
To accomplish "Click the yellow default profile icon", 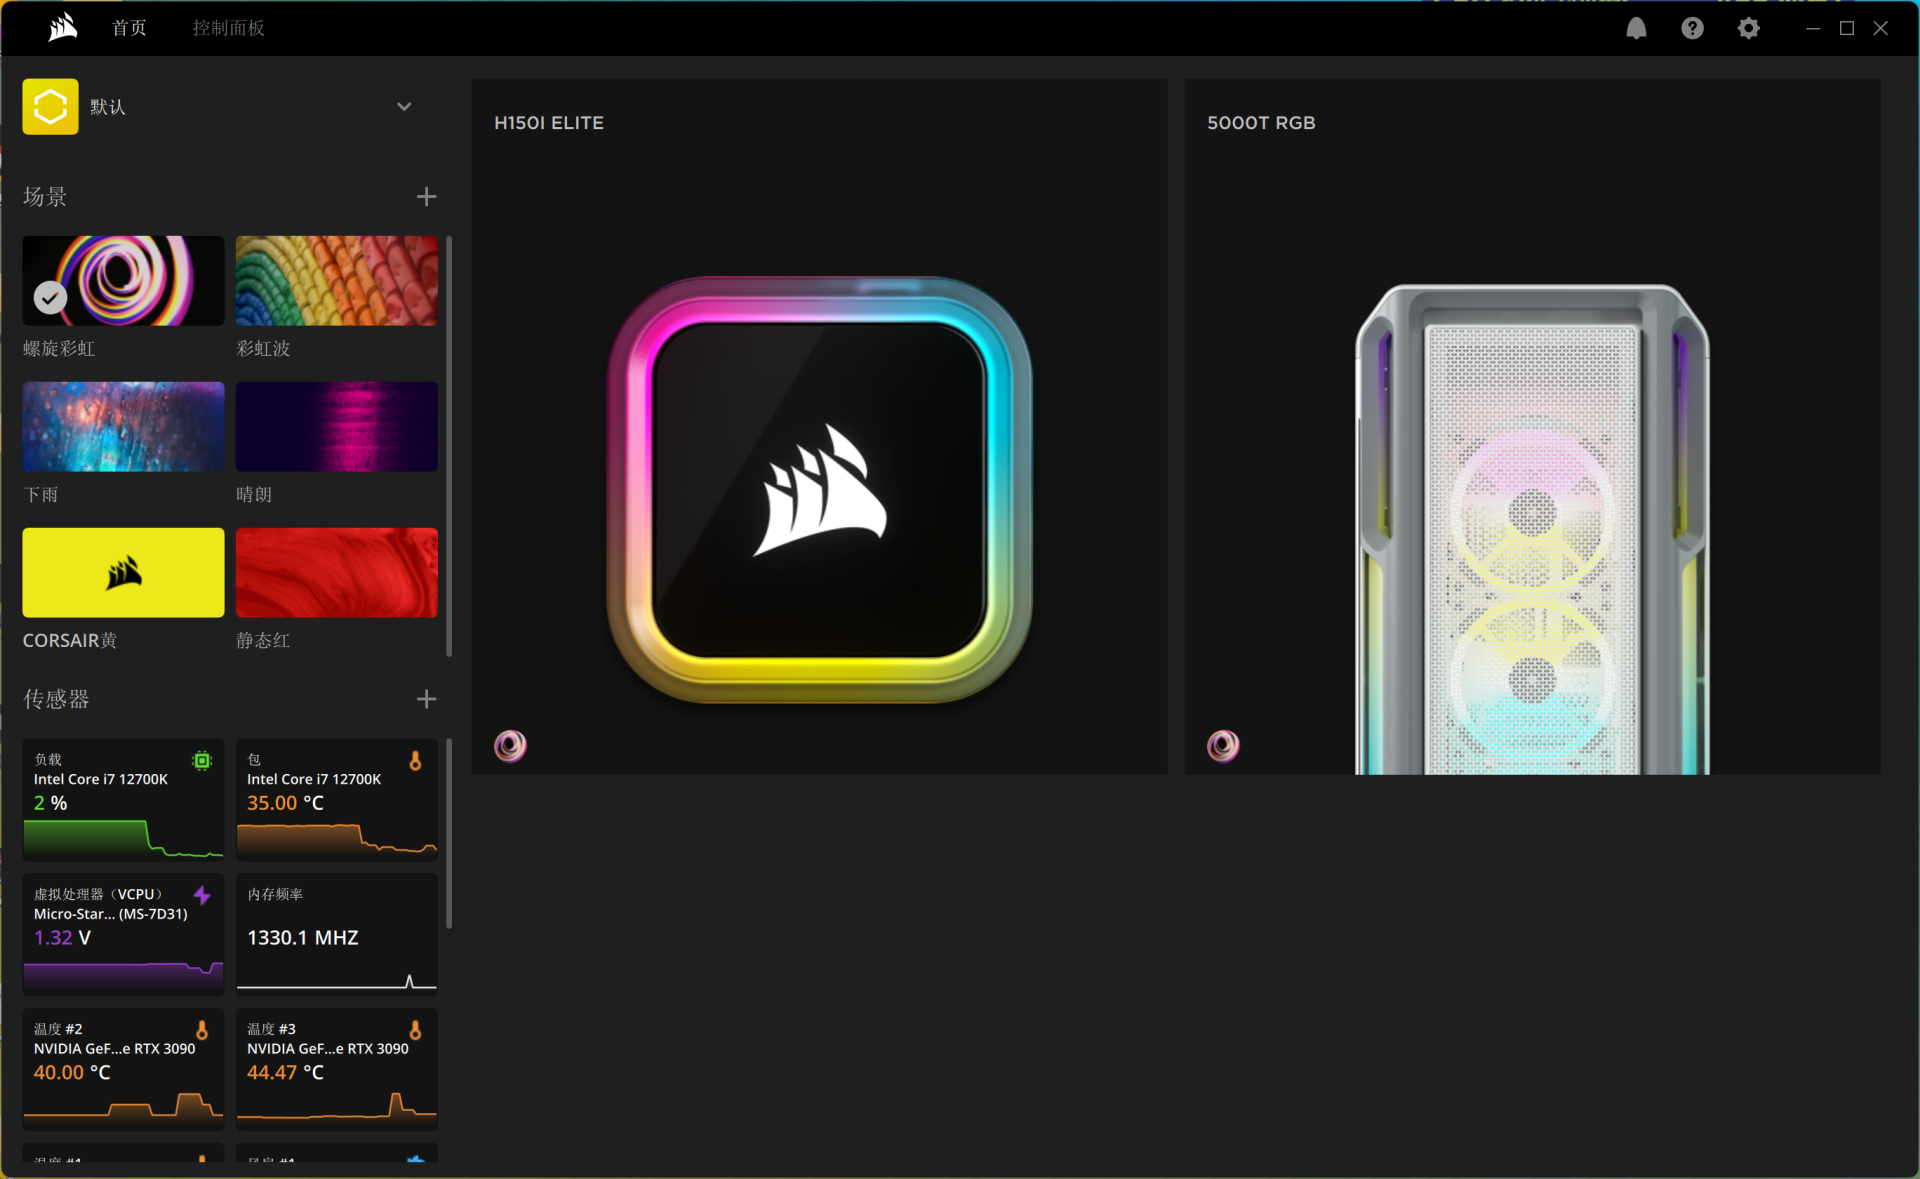I will point(50,106).
